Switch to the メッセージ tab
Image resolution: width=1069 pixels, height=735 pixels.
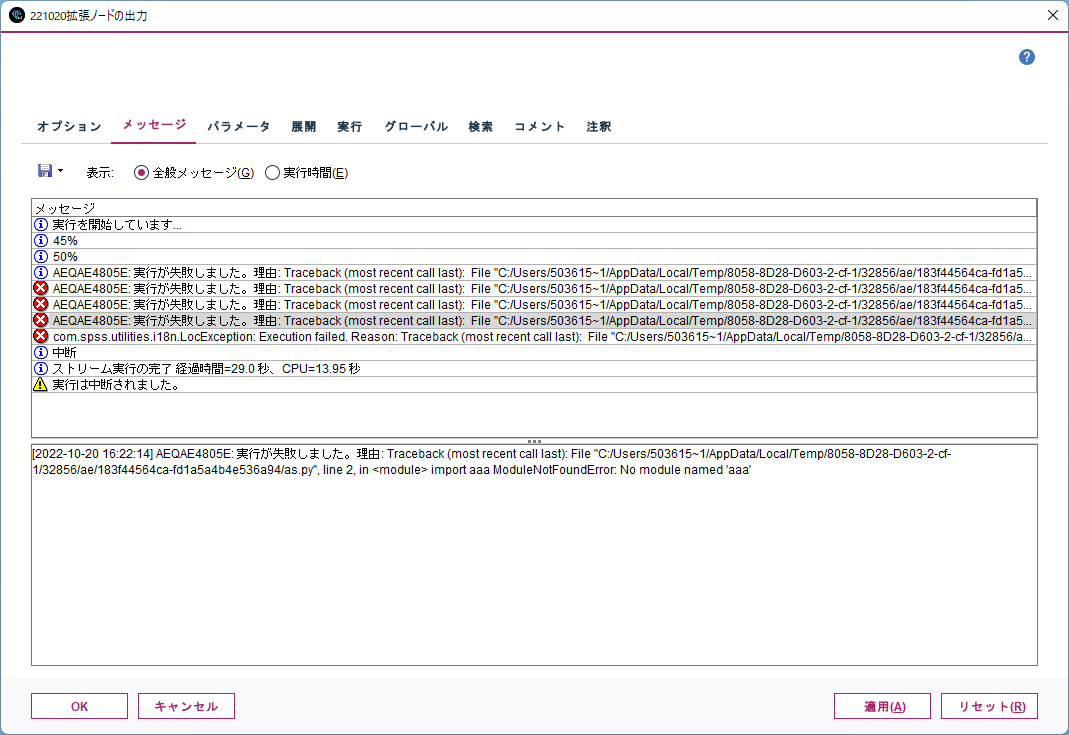coord(154,125)
